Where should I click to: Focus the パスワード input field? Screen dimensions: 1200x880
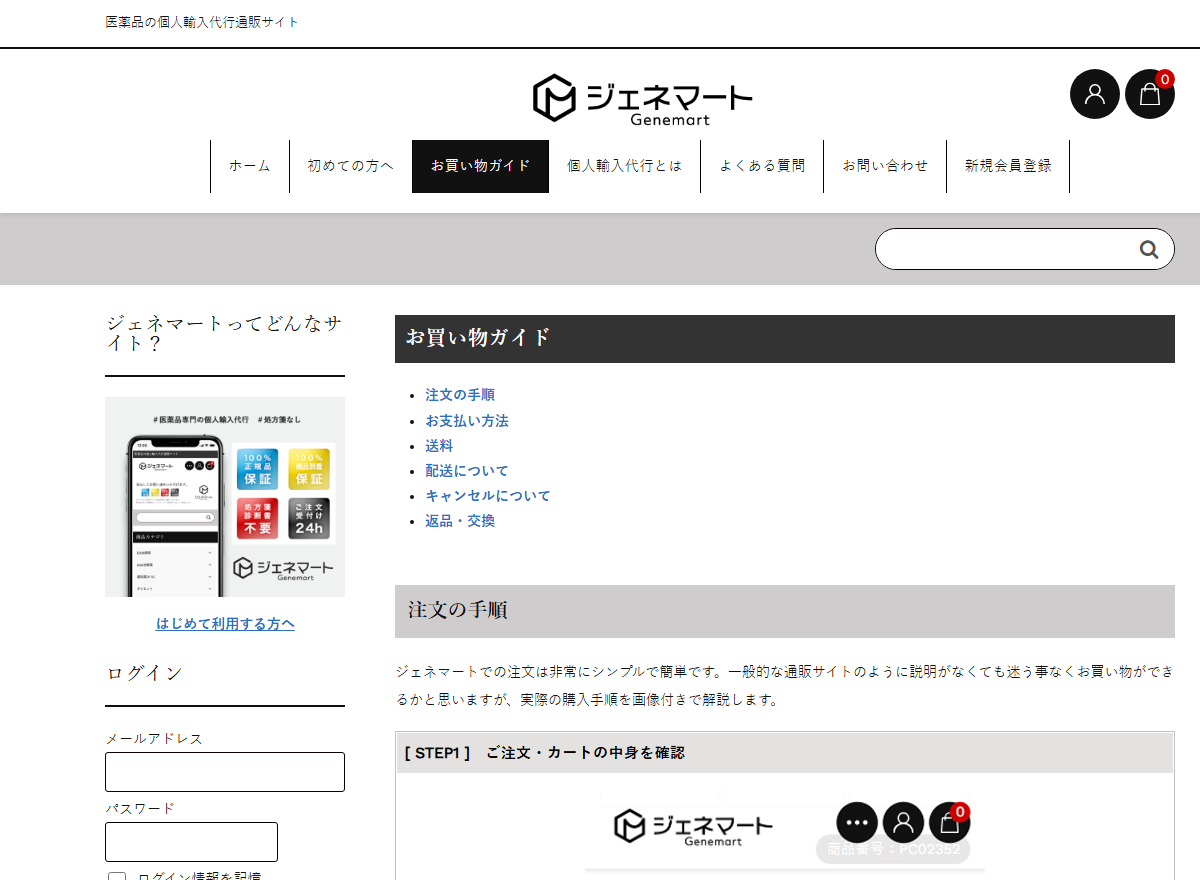[191, 842]
